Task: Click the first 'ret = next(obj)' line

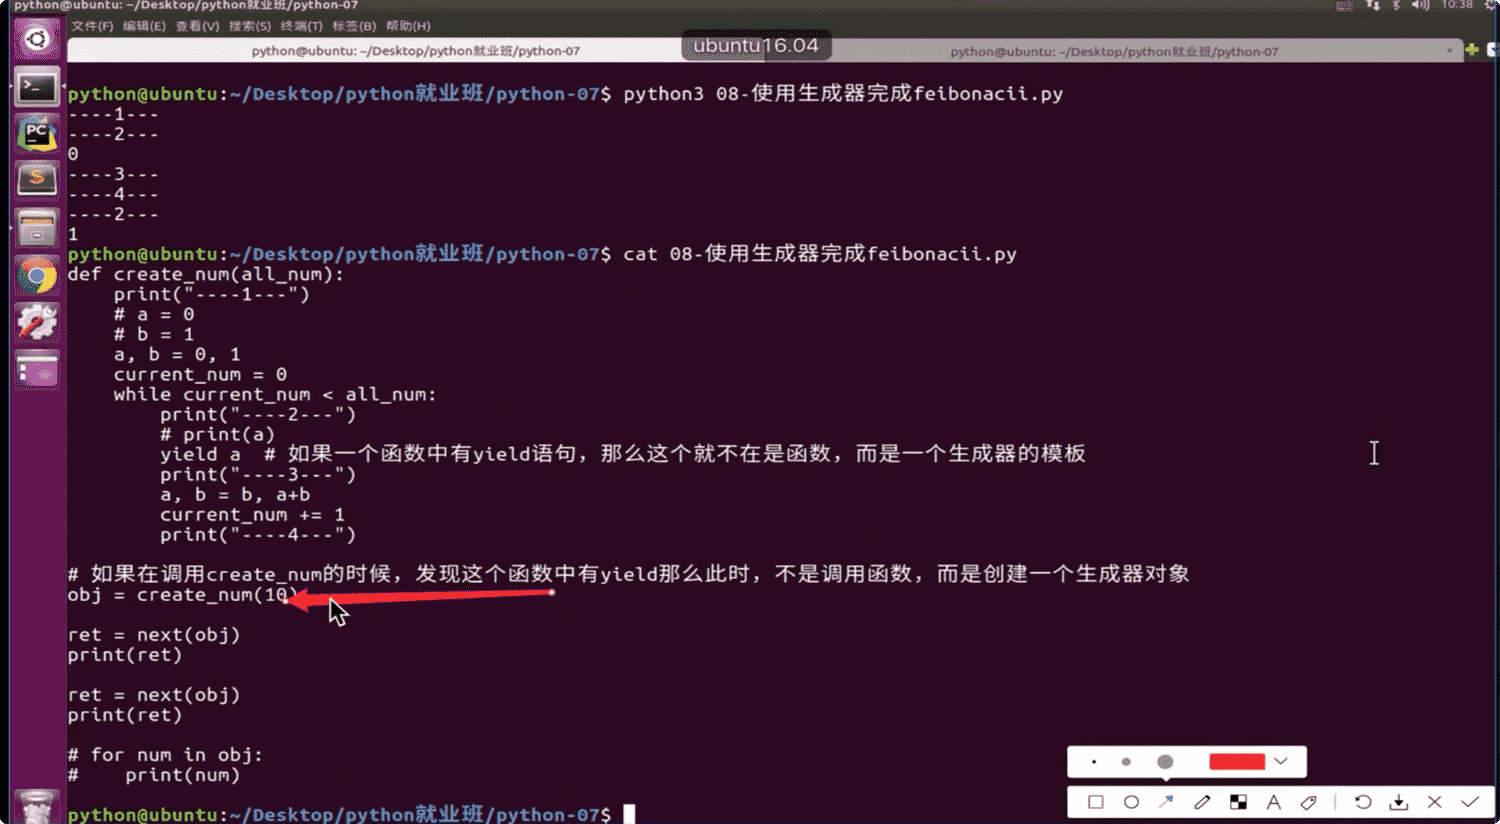Action: point(154,635)
